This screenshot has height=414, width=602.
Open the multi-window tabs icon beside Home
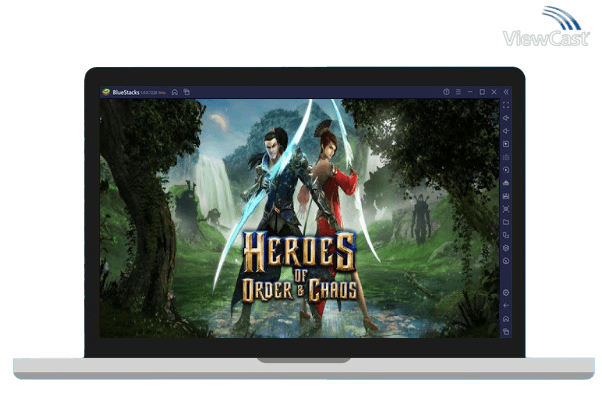[x=187, y=92]
